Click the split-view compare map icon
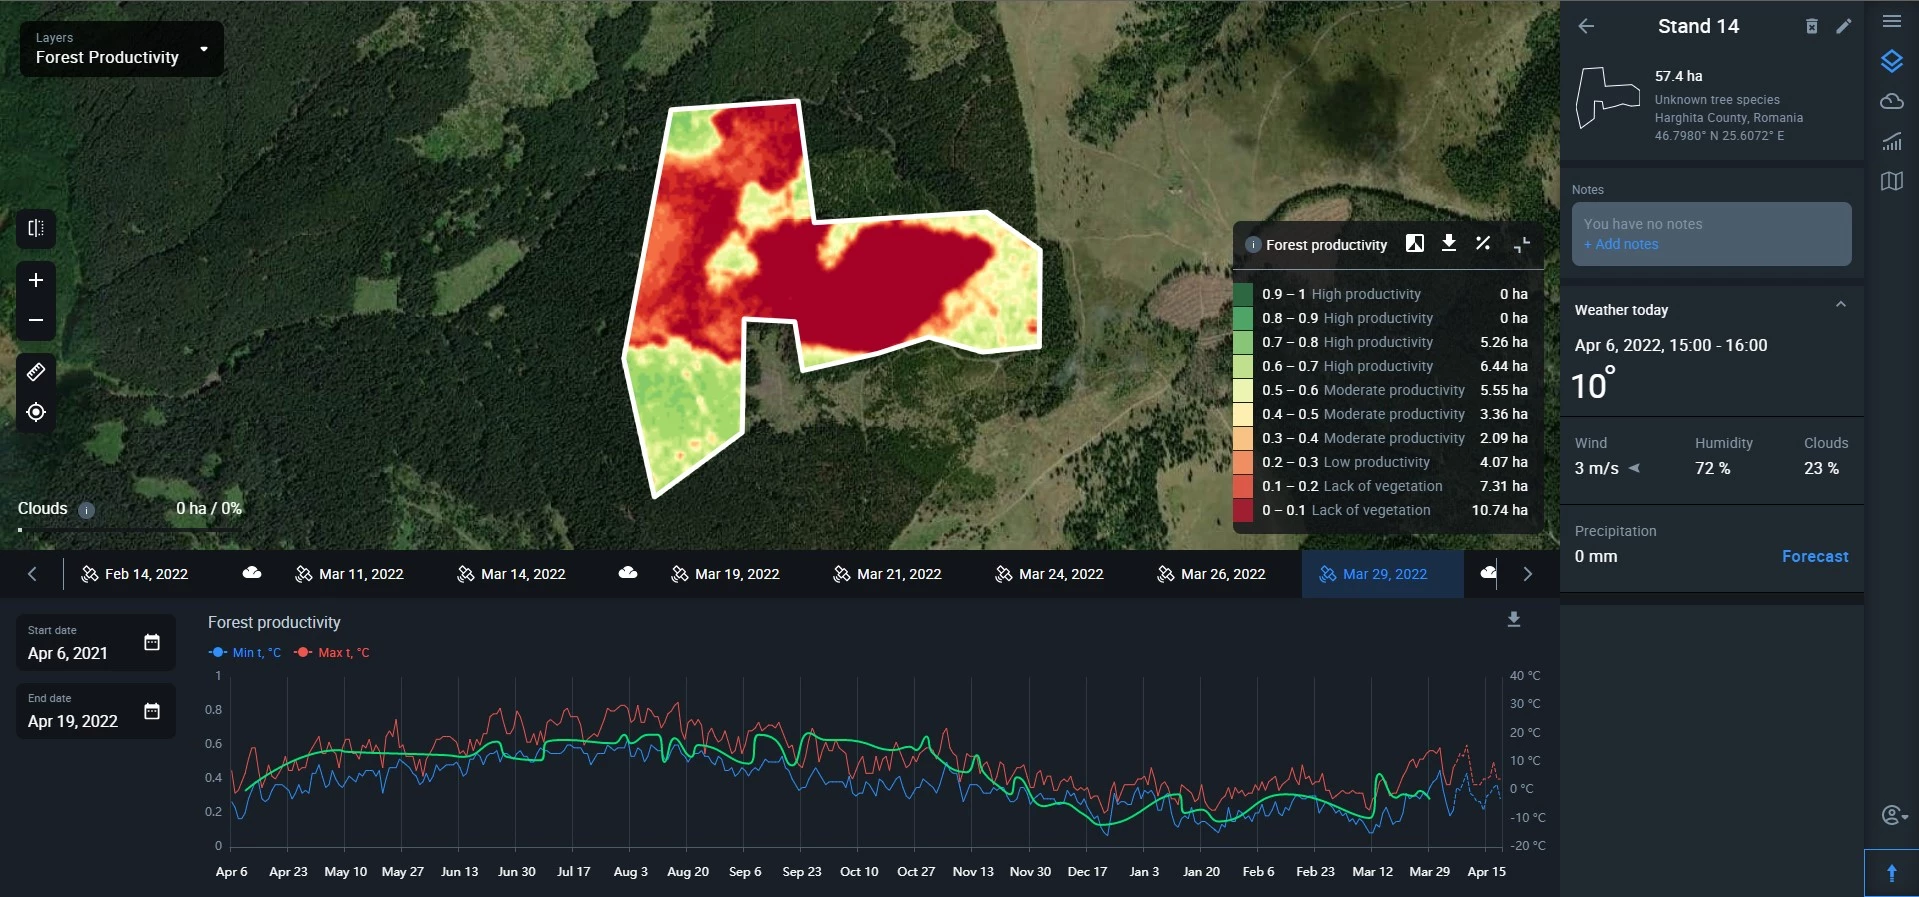The image size is (1919, 897). click(36, 228)
